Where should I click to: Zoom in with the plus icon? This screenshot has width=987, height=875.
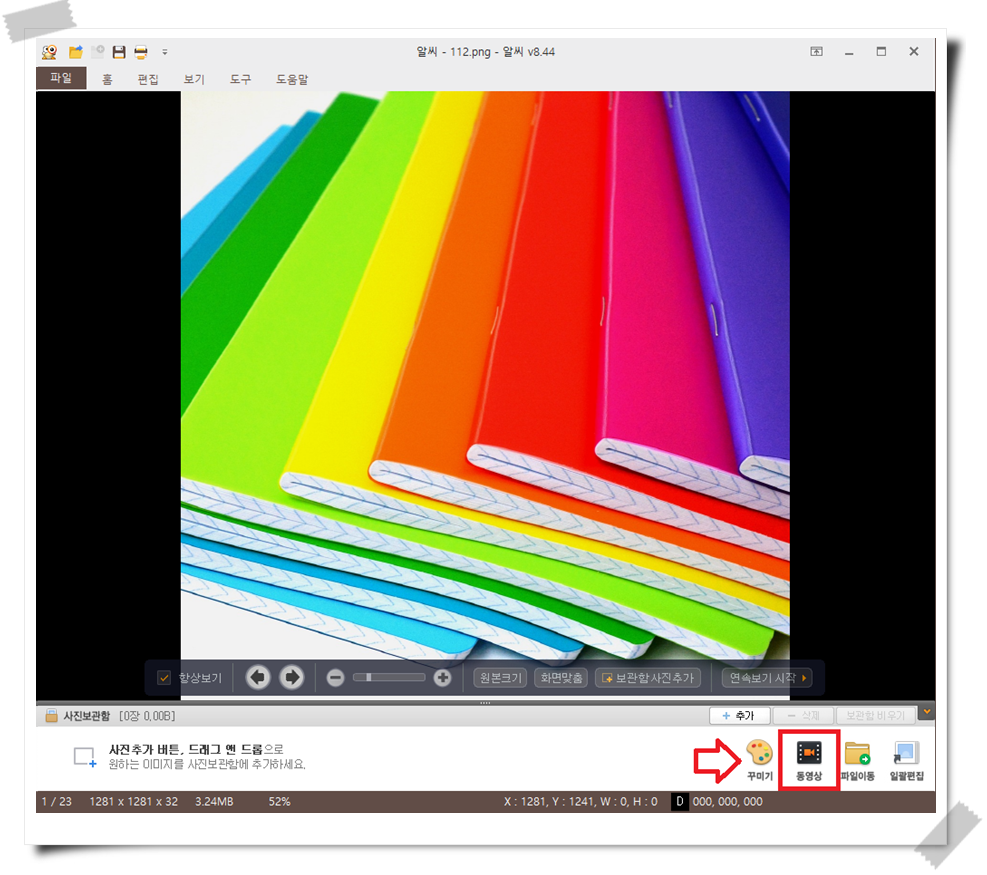443,678
